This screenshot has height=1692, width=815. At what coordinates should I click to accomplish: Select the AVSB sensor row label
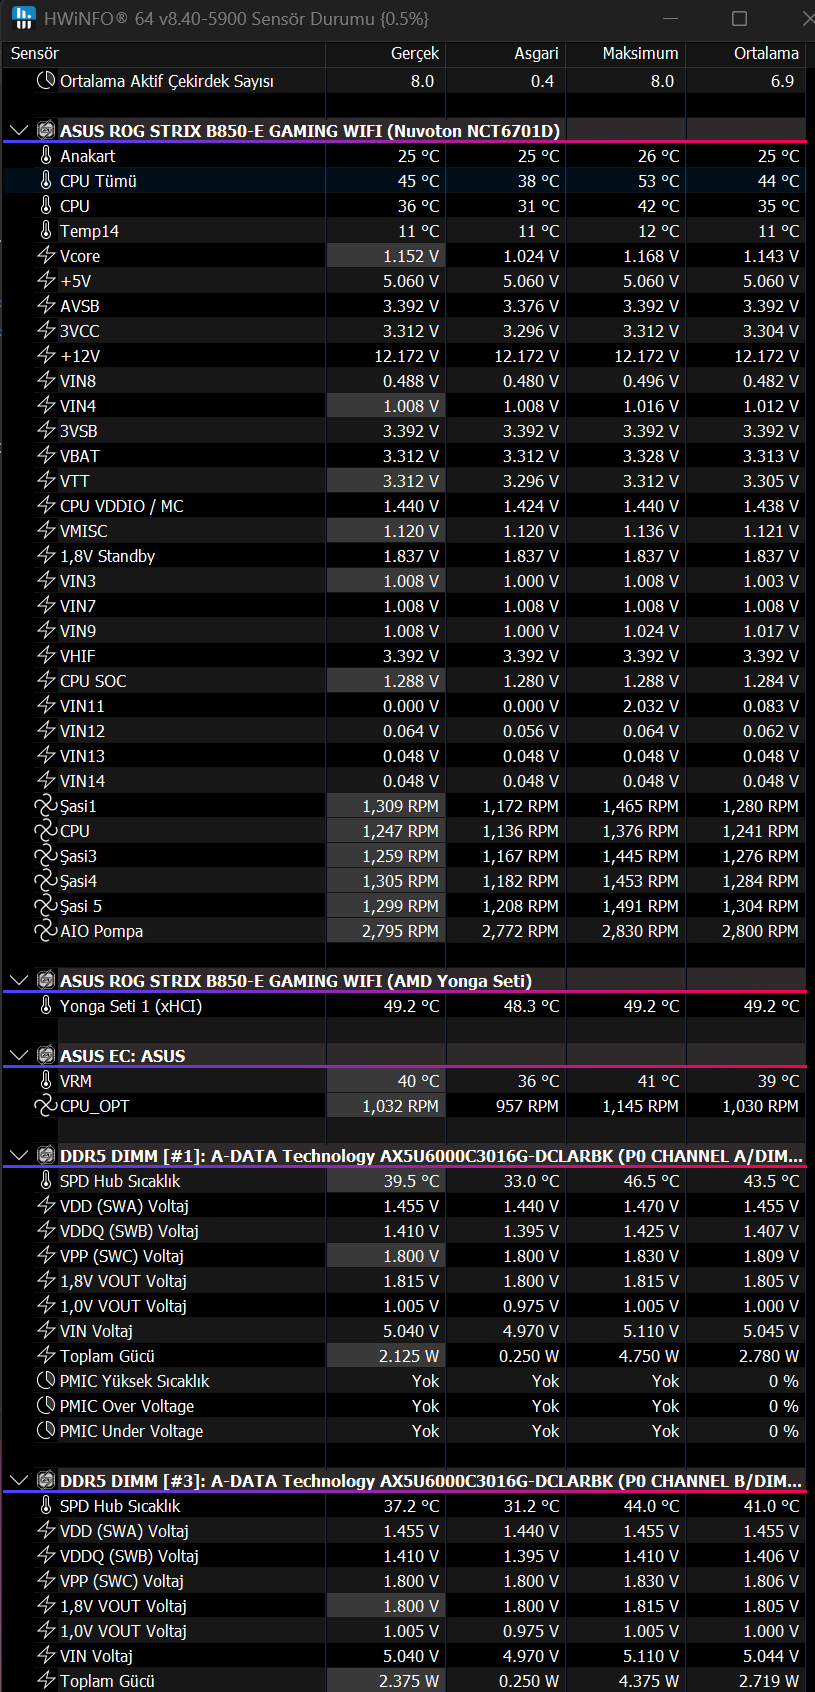point(80,305)
